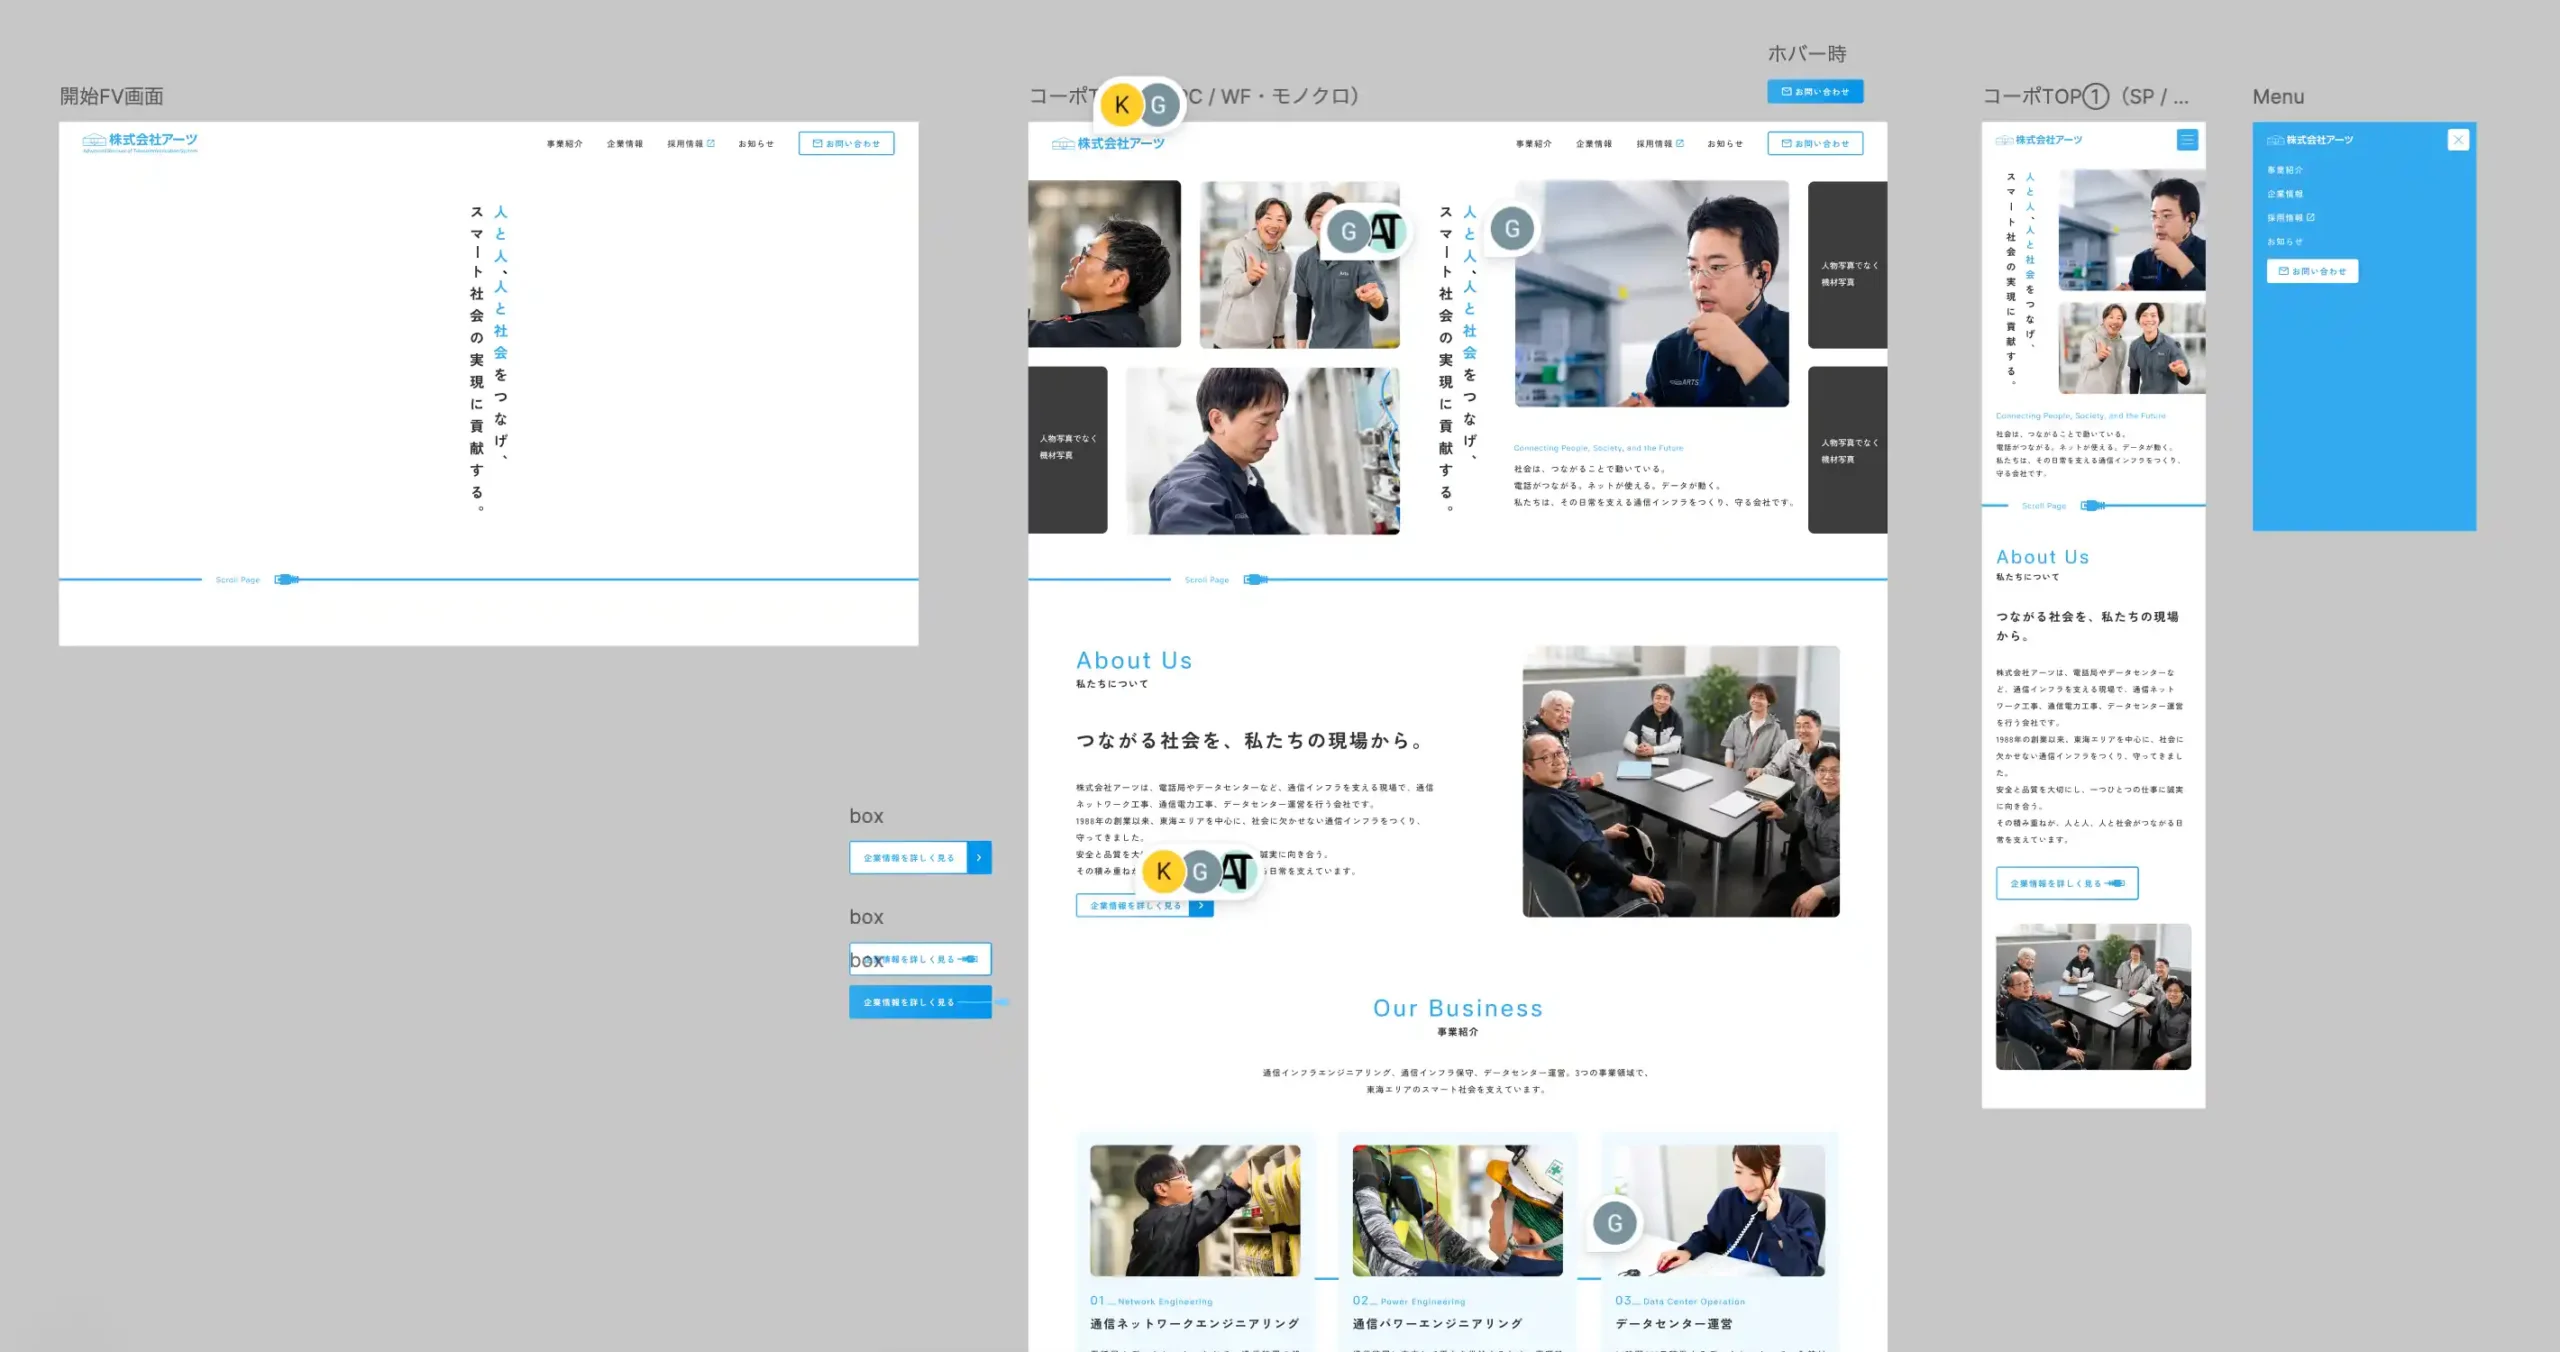Click 事業紹介 in the 開始FV画面 header nav

coord(564,144)
